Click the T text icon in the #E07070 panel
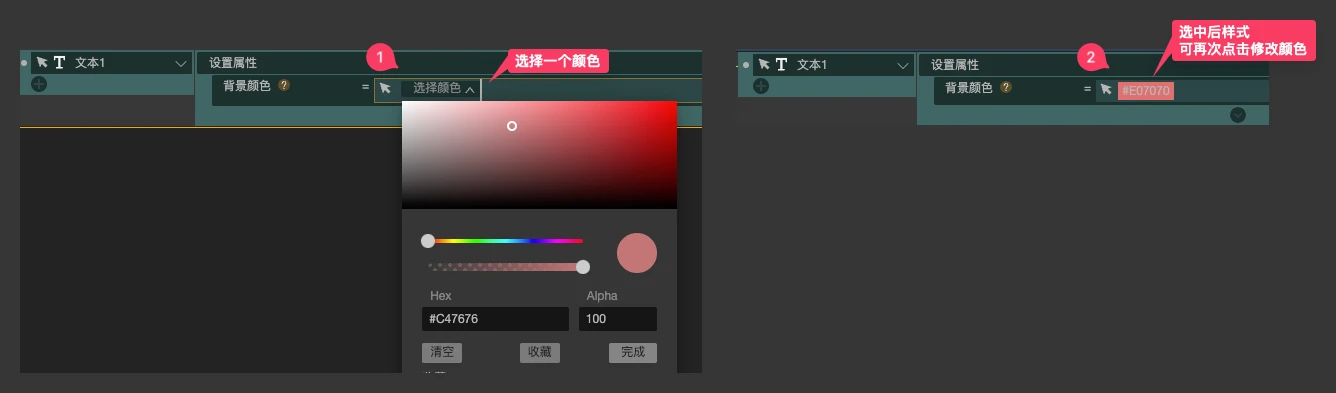 781,64
